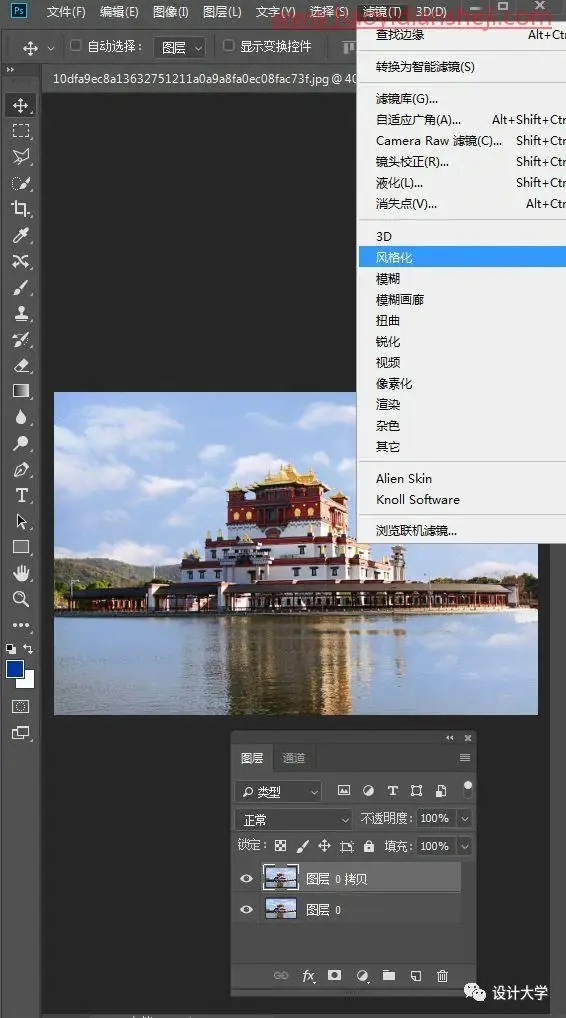
Task: Collapse the Layers panel double arrows
Action: (x=450, y=738)
